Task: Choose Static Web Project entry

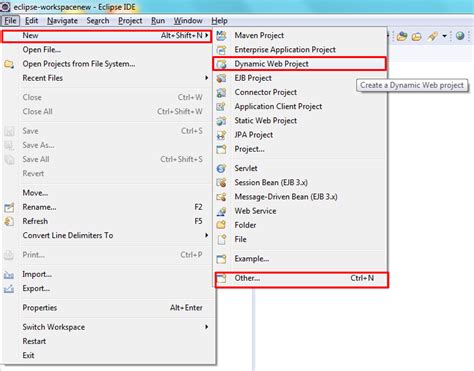Action: [x=300, y=121]
